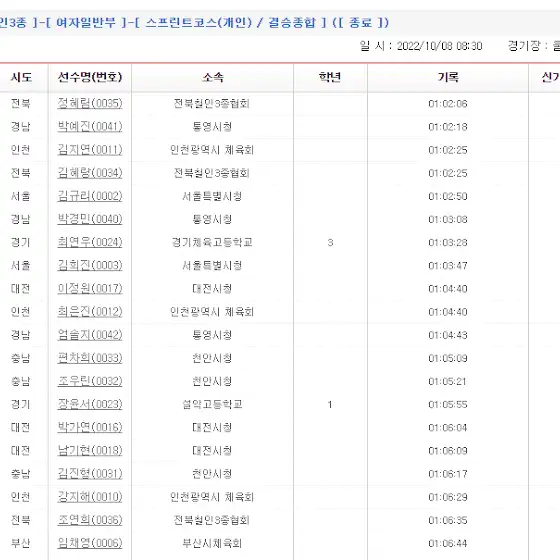This screenshot has height=560, width=560.
Task: Click the 선수명(번호) column header
Action: click(90, 77)
